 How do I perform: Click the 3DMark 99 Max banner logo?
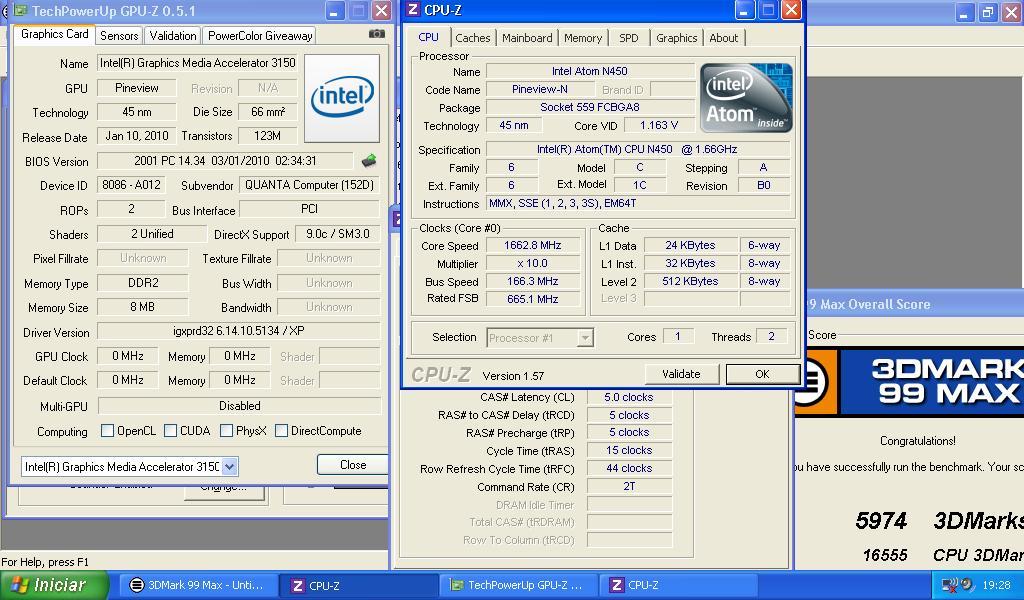[909, 383]
